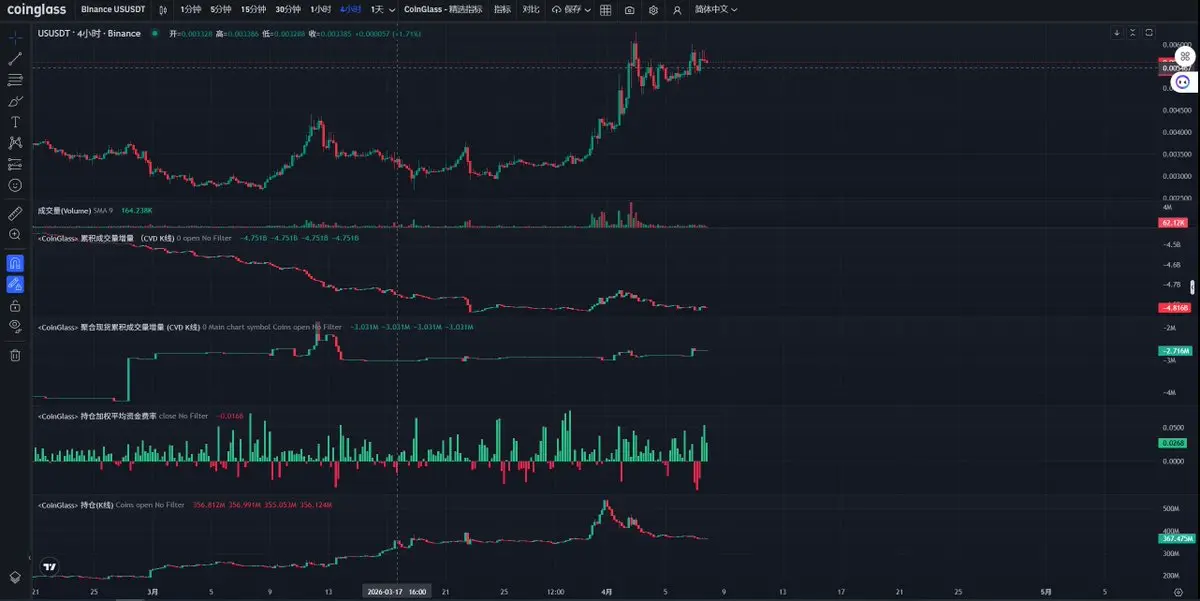Take a chart snapshot camera icon
This screenshot has width=1200, height=601.
(x=629, y=10)
